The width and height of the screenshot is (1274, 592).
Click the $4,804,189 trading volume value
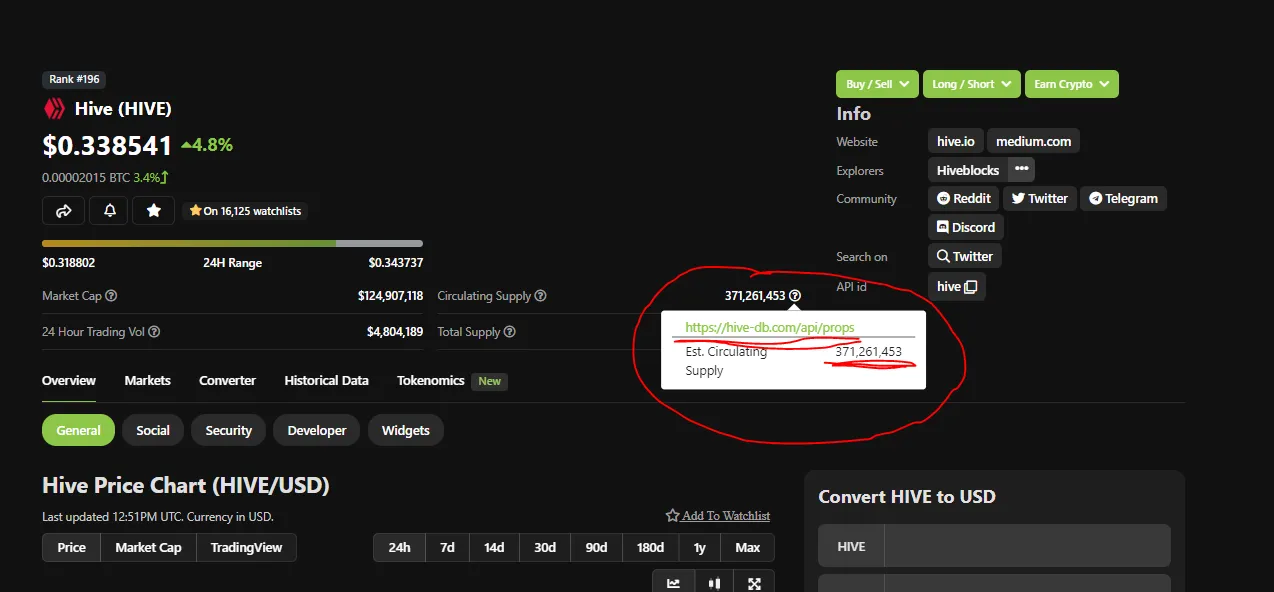pyautogui.click(x=395, y=332)
